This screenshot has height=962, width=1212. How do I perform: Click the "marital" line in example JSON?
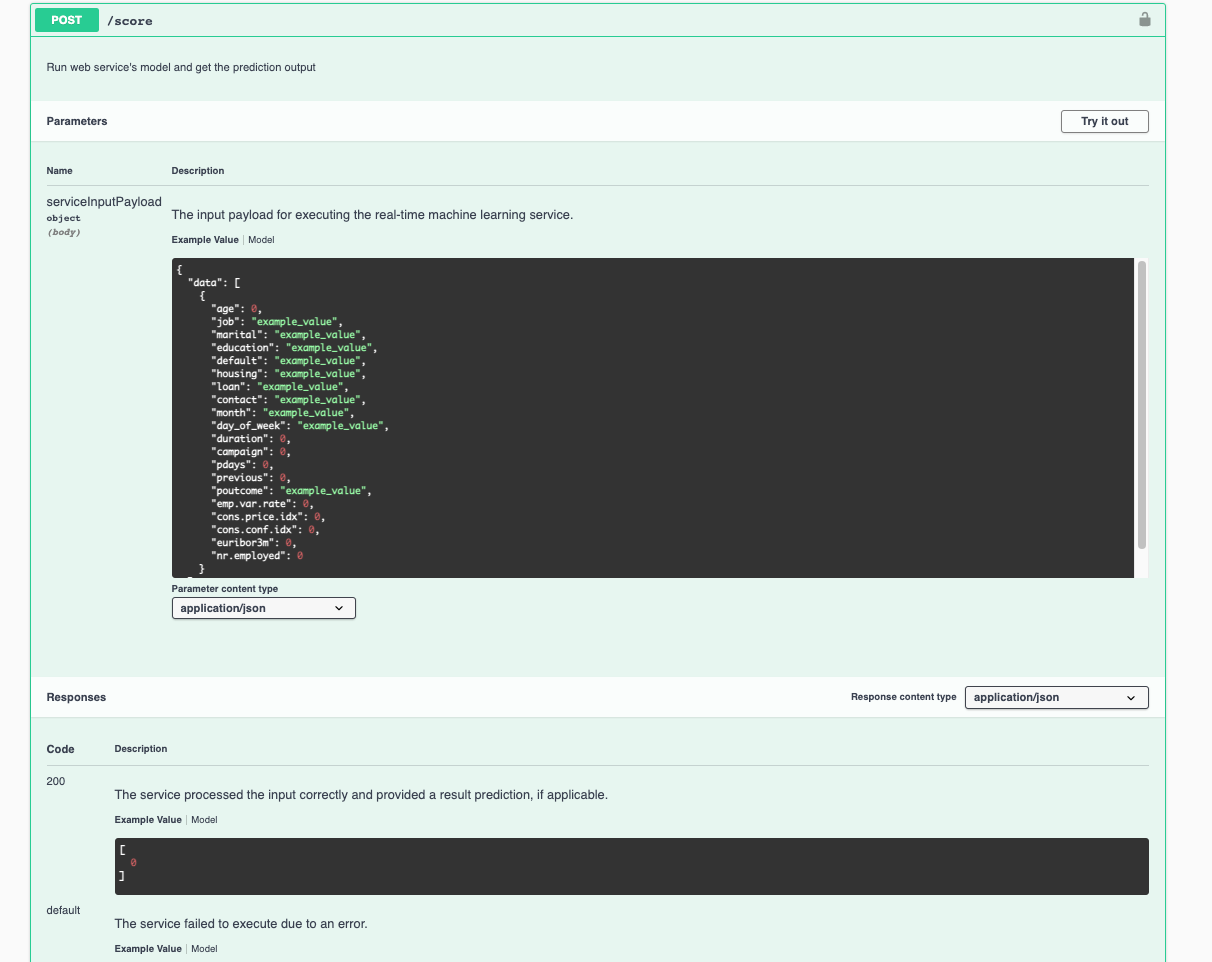click(289, 335)
